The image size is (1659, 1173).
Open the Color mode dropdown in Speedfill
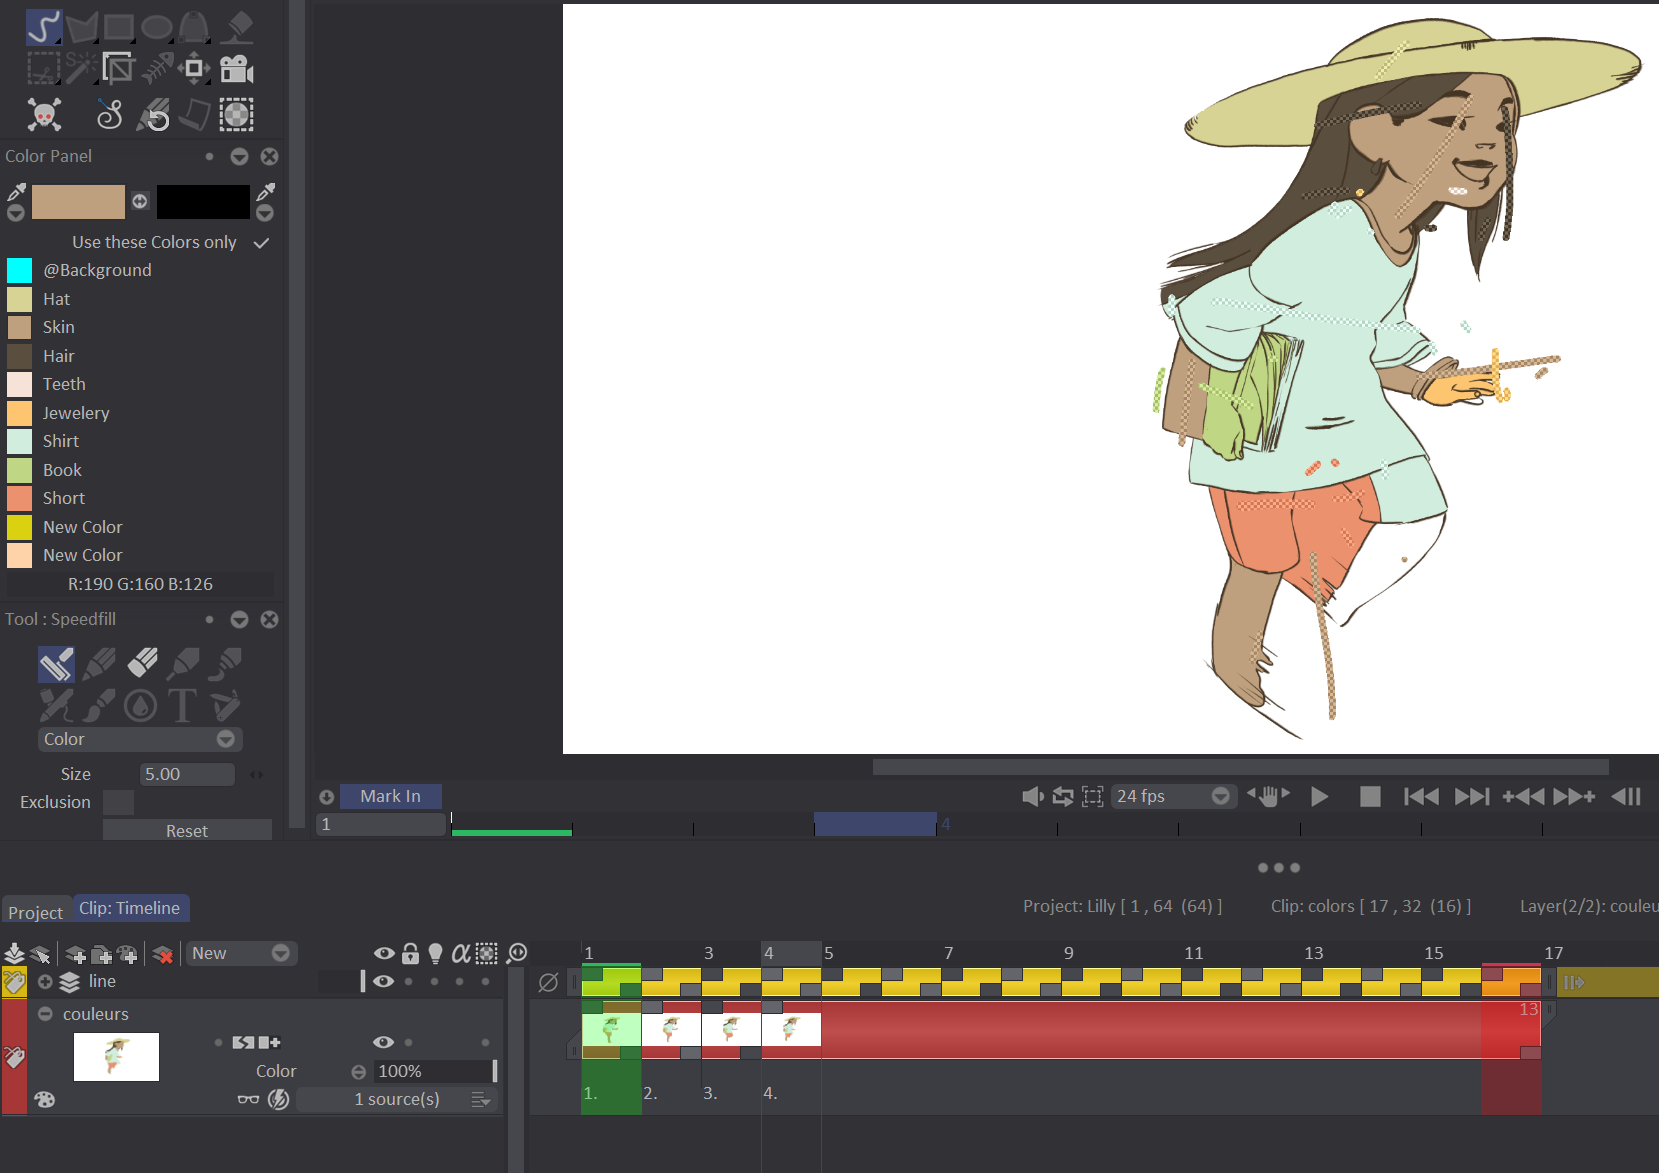(140, 739)
